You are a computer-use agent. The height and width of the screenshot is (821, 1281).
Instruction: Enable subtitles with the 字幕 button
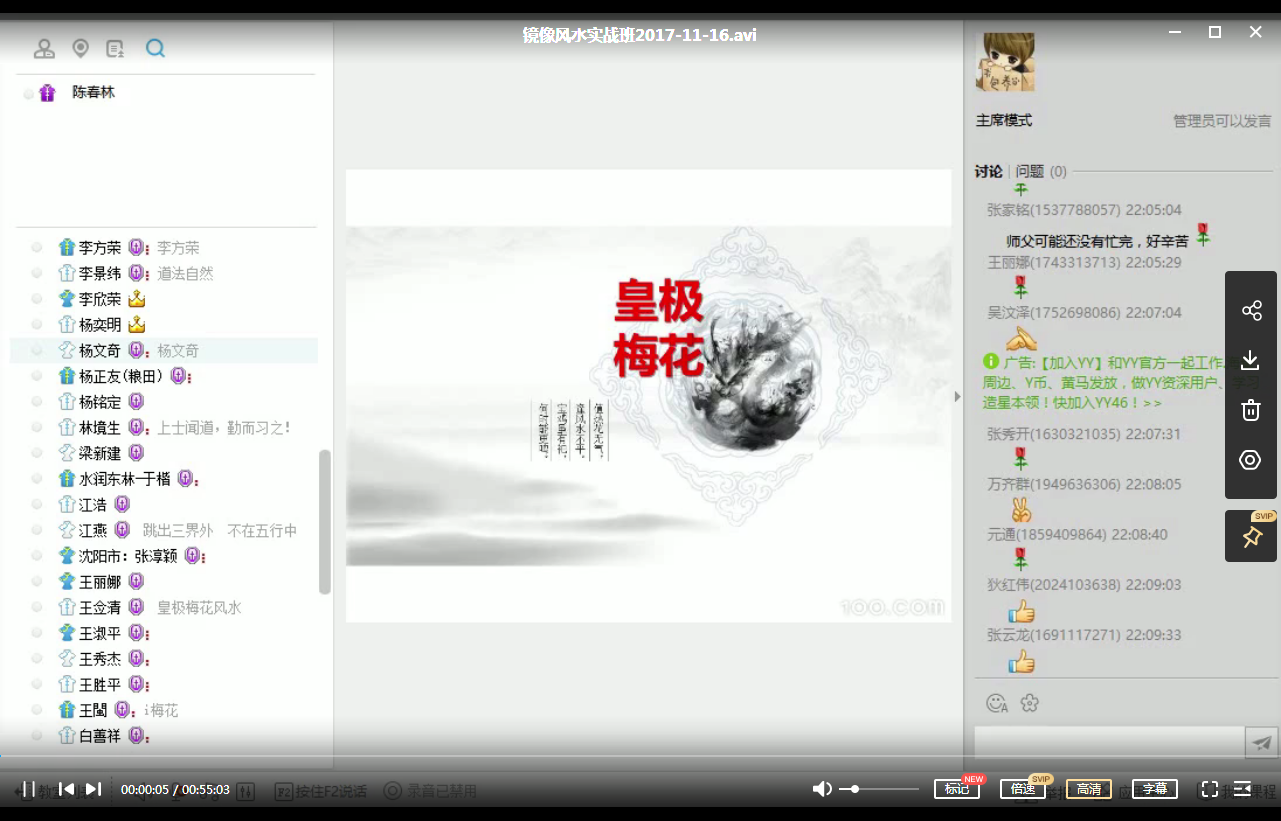click(1154, 788)
